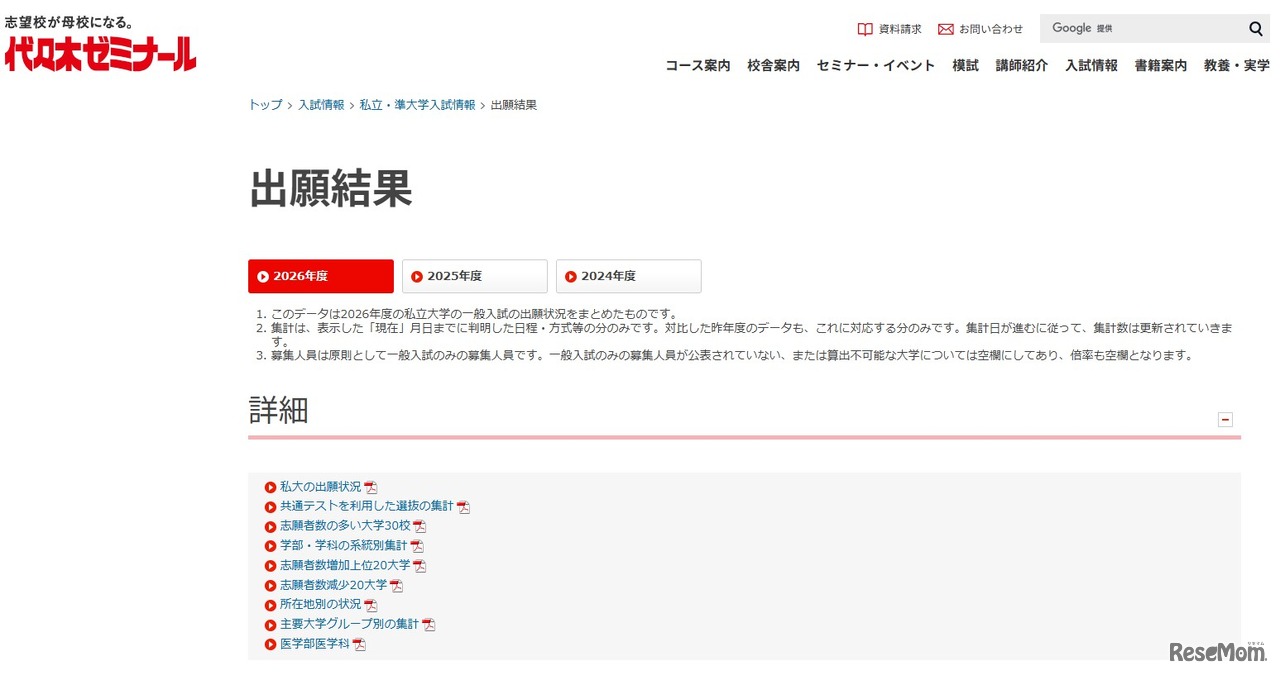Open the コース案内 navigation menu

(697, 66)
